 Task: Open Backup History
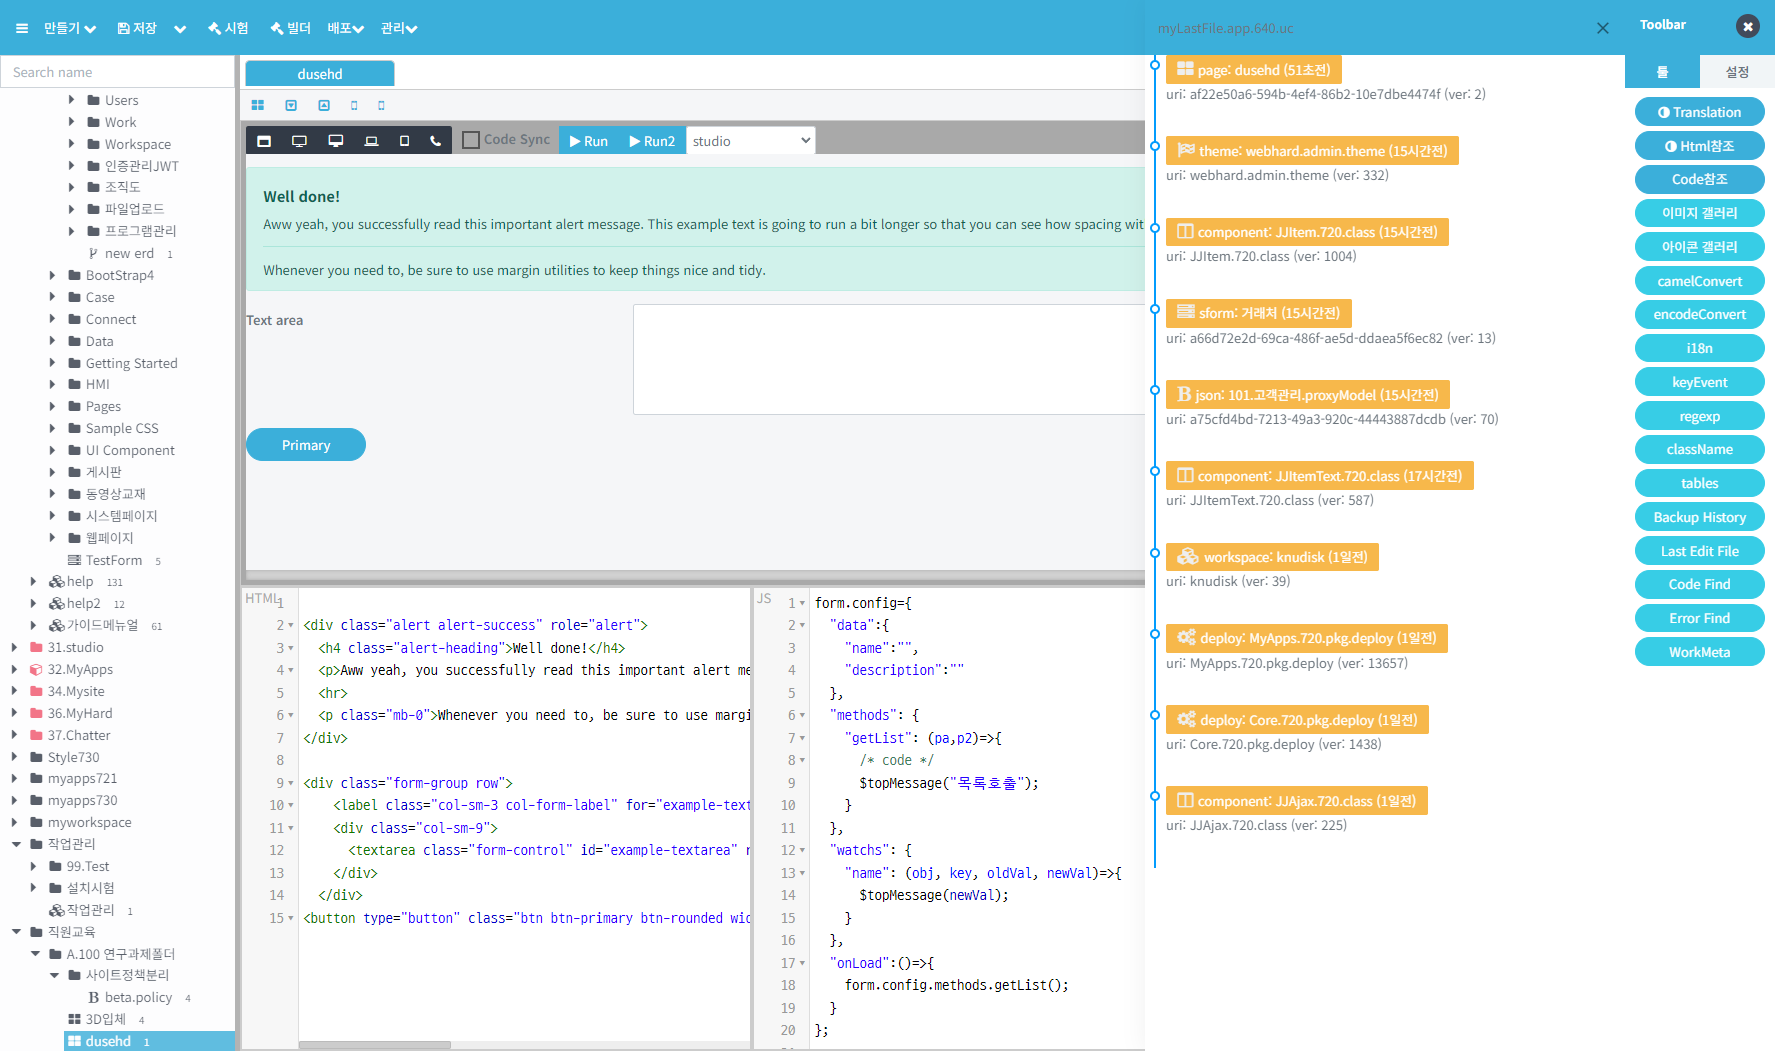click(x=1699, y=517)
